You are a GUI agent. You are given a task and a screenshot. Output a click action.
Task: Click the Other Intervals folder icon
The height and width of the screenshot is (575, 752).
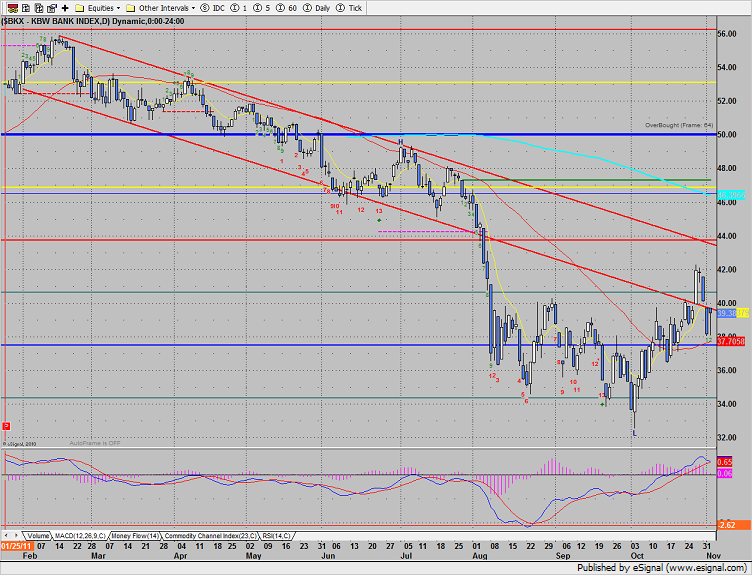[130, 8]
